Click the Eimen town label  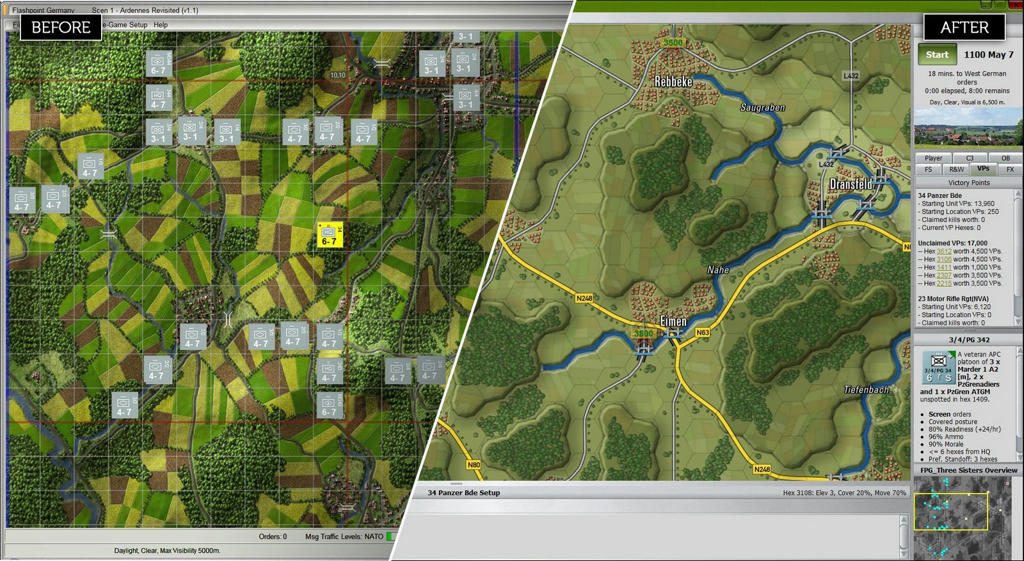(673, 322)
